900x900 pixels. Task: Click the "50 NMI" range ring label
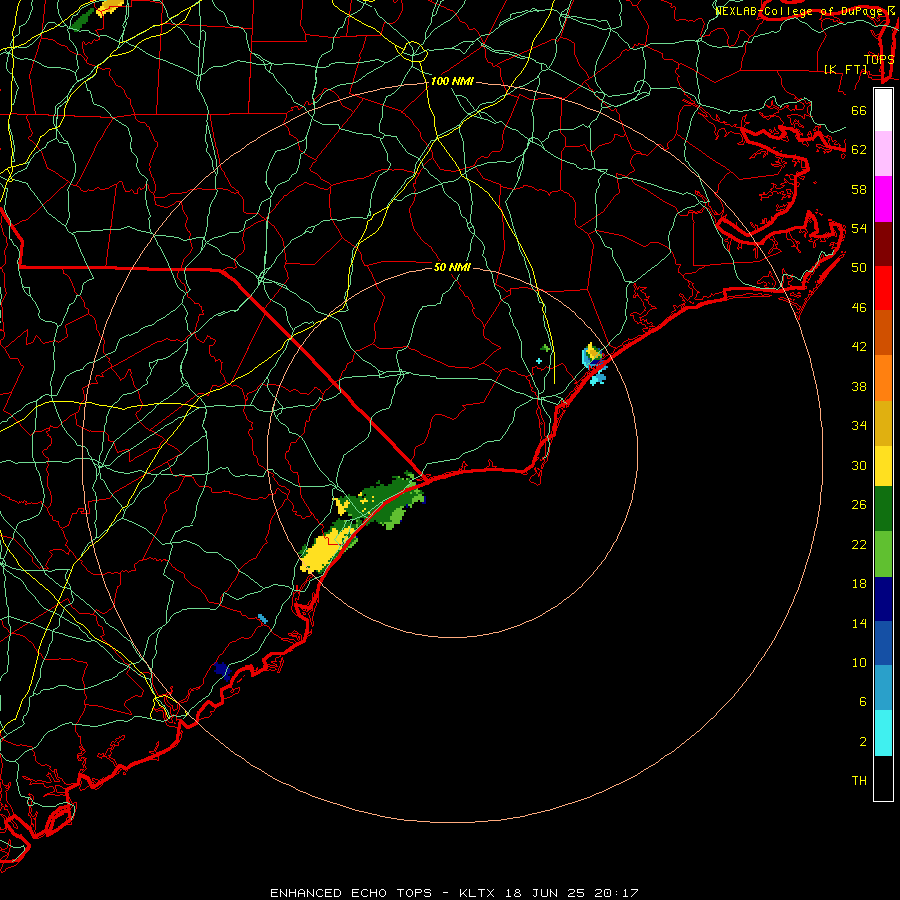[452, 267]
